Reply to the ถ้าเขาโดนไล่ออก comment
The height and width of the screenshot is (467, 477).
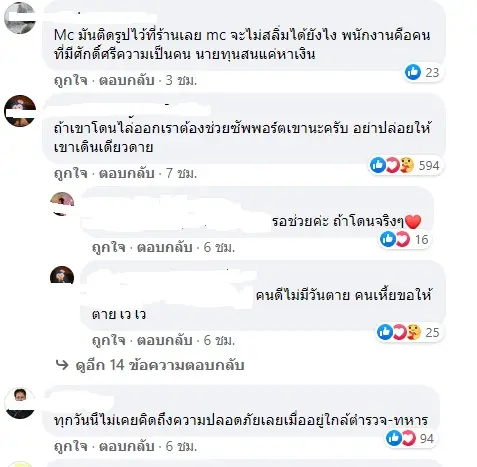tap(127, 173)
